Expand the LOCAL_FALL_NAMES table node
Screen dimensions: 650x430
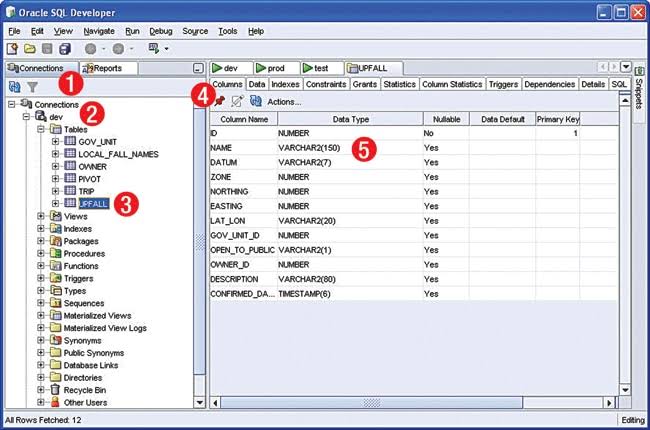[55, 154]
